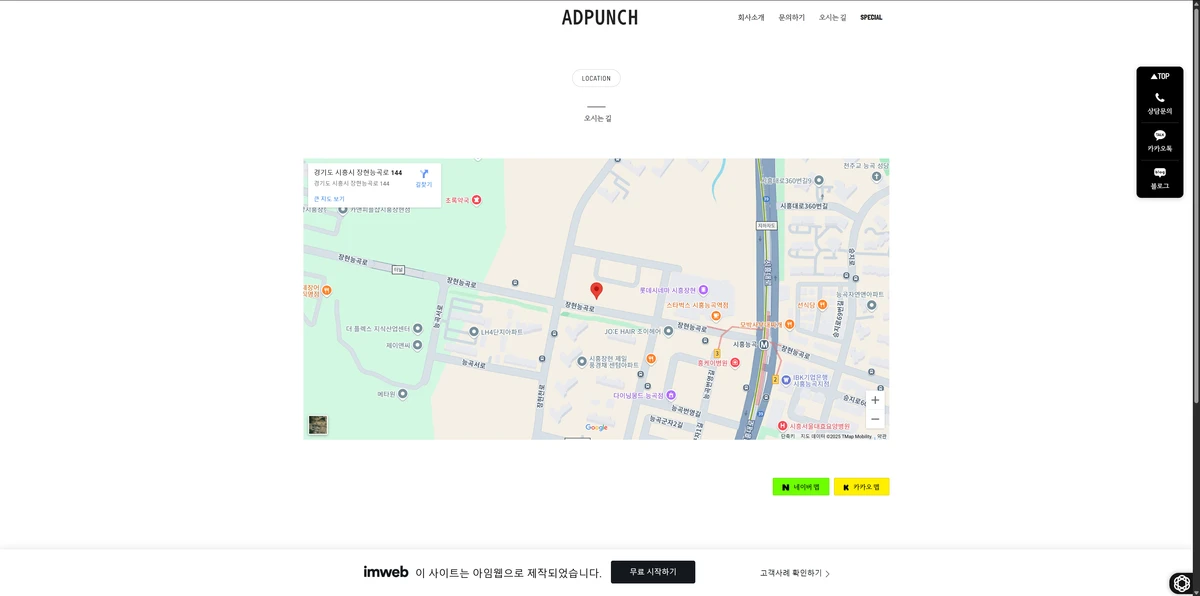
Task: Open the SPECIAL menu item
Action: (871, 17)
